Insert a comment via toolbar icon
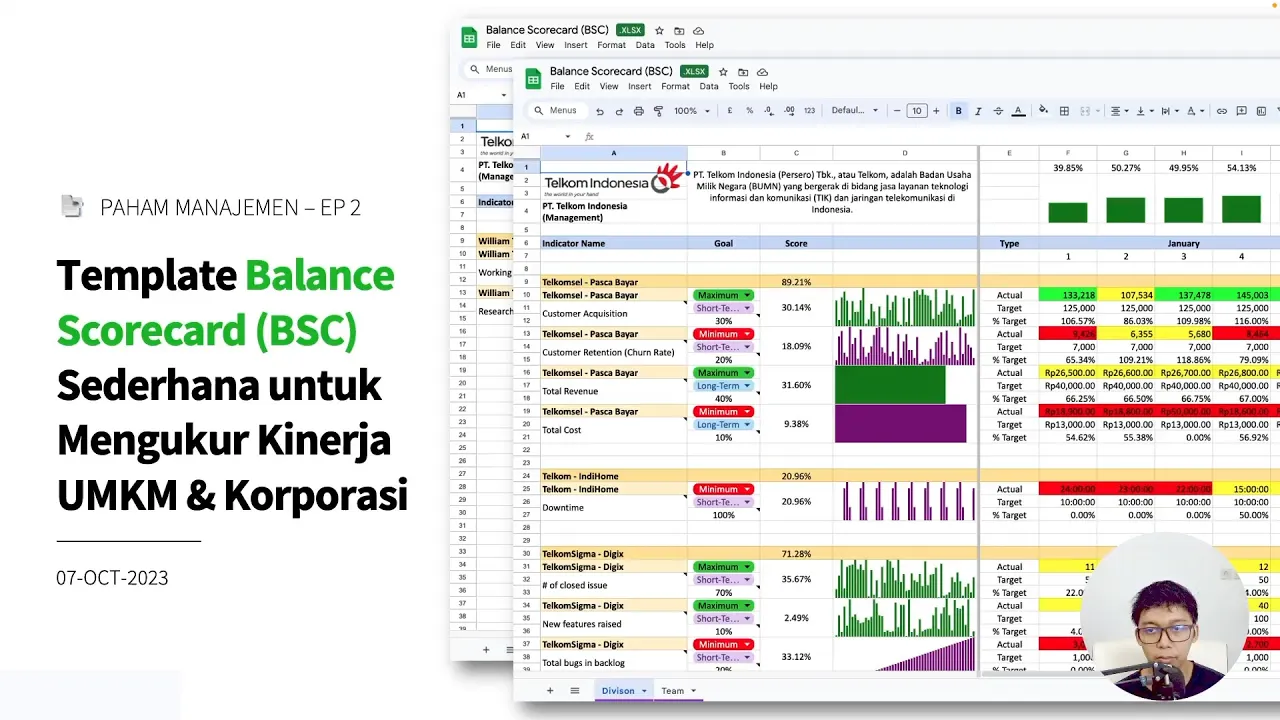Screen dimensions: 1280x720 click(1241, 111)
